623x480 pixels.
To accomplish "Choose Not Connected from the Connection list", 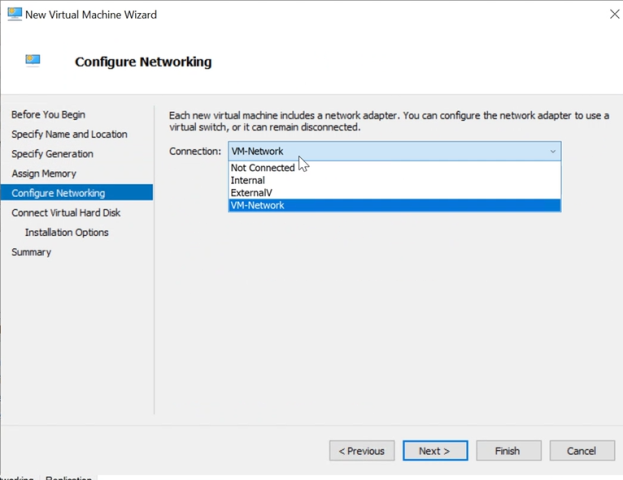I will tap(263, 168).
